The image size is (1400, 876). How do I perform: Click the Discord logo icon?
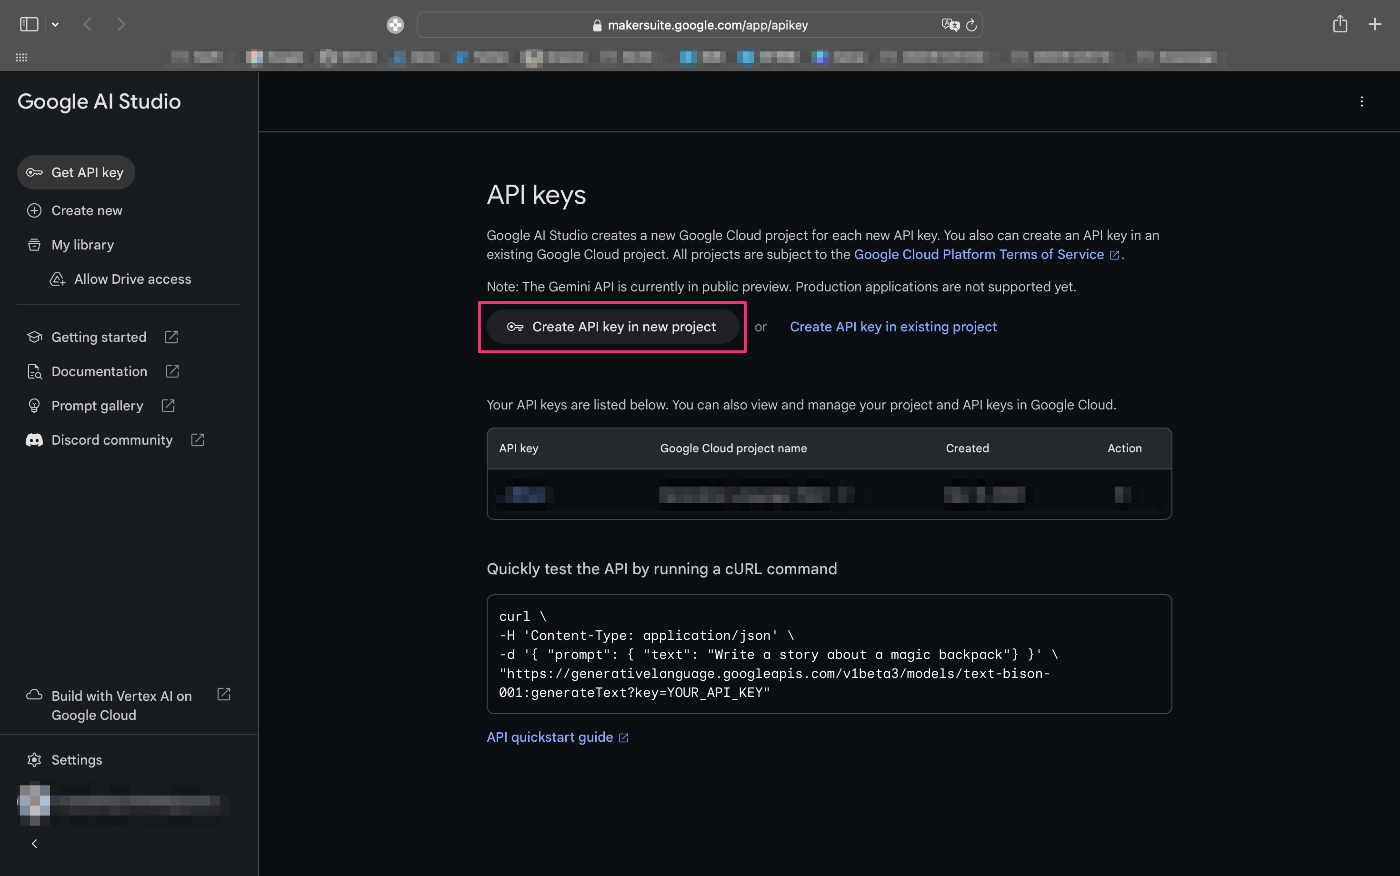(x=34, y=440)
